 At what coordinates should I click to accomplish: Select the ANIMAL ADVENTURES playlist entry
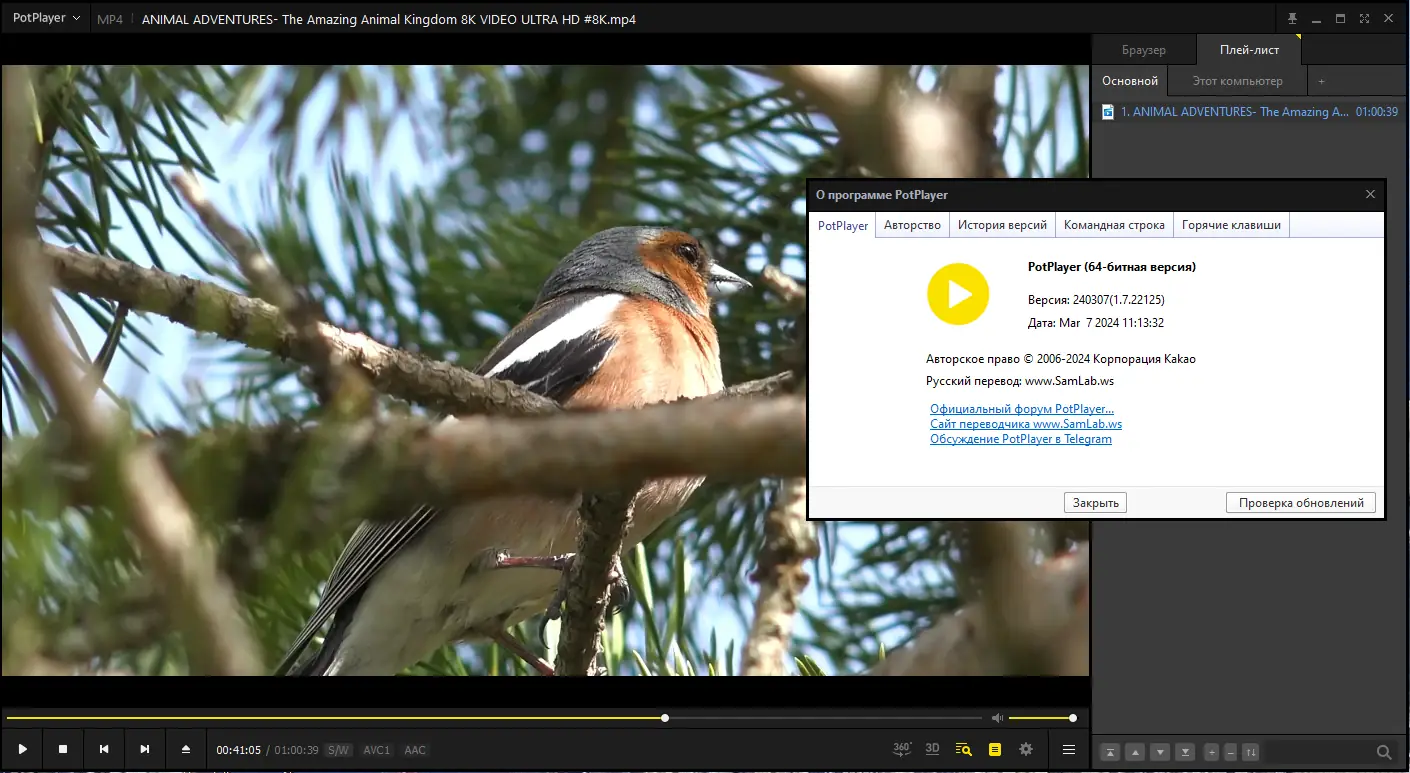[1250, 112]
